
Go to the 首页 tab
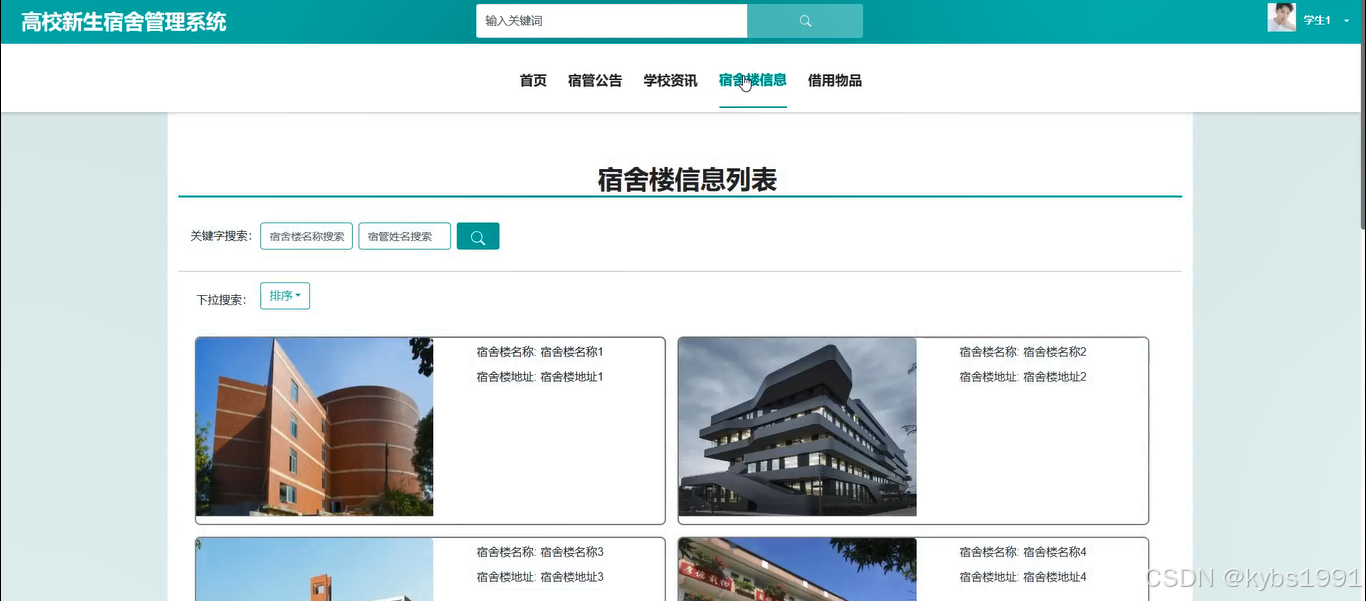pyautogui.click(x=533, y=80)
